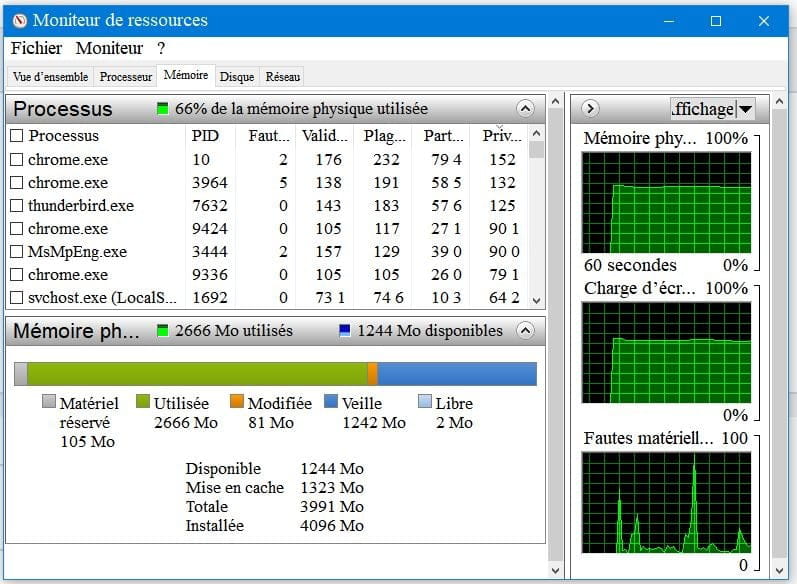
Task: Check the svchost.exe process checkbox
Action: (16, 298)
